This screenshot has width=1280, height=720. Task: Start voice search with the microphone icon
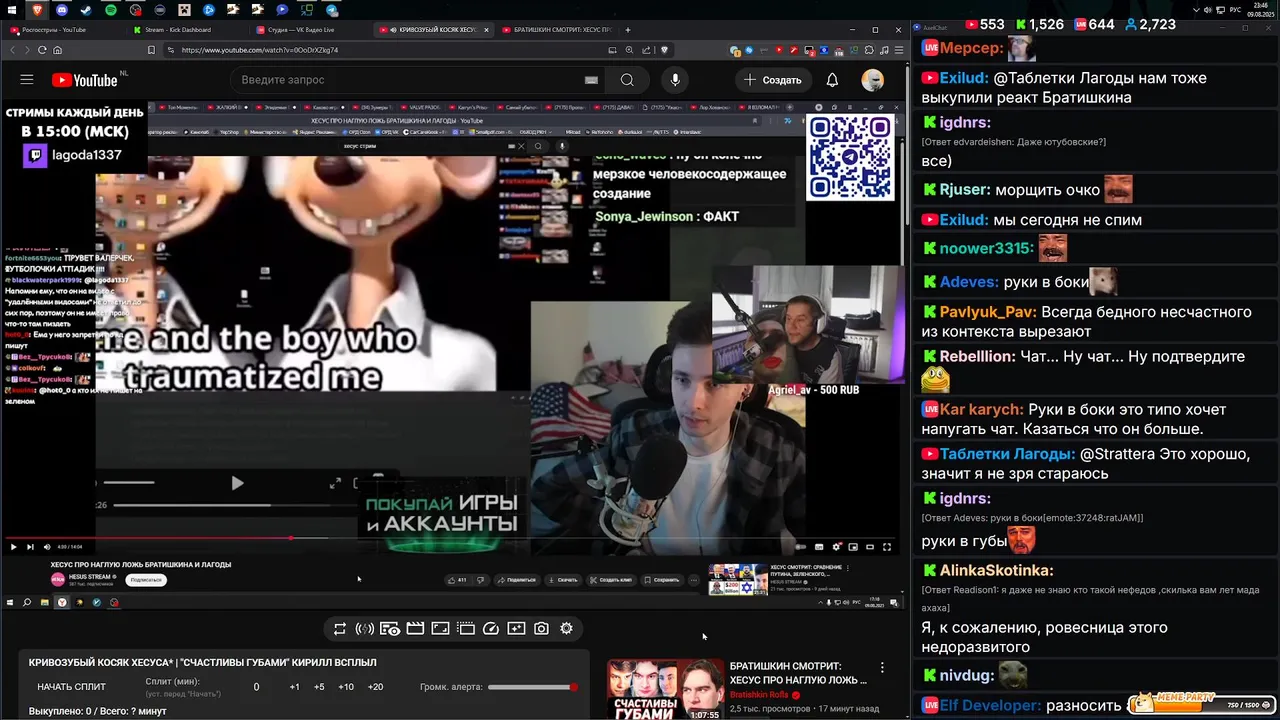pyautogui.click(x=675, y=80)
